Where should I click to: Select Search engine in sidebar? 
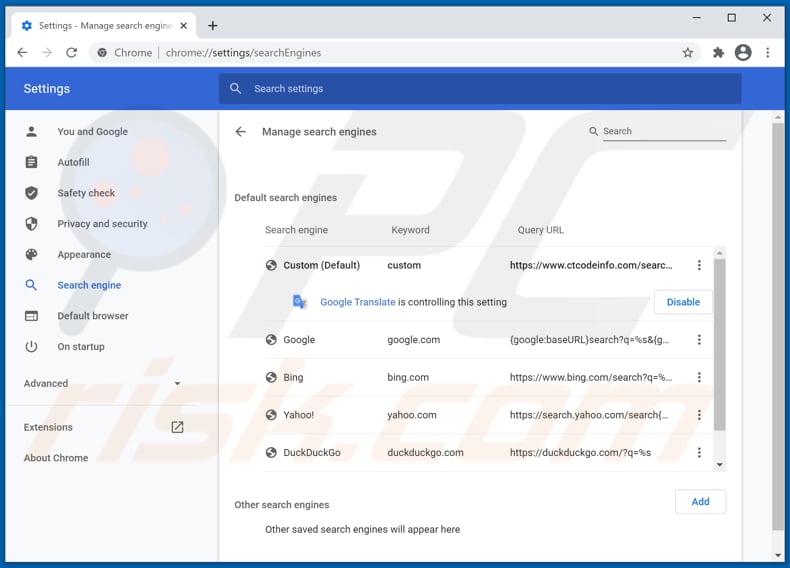coord(89,285)
